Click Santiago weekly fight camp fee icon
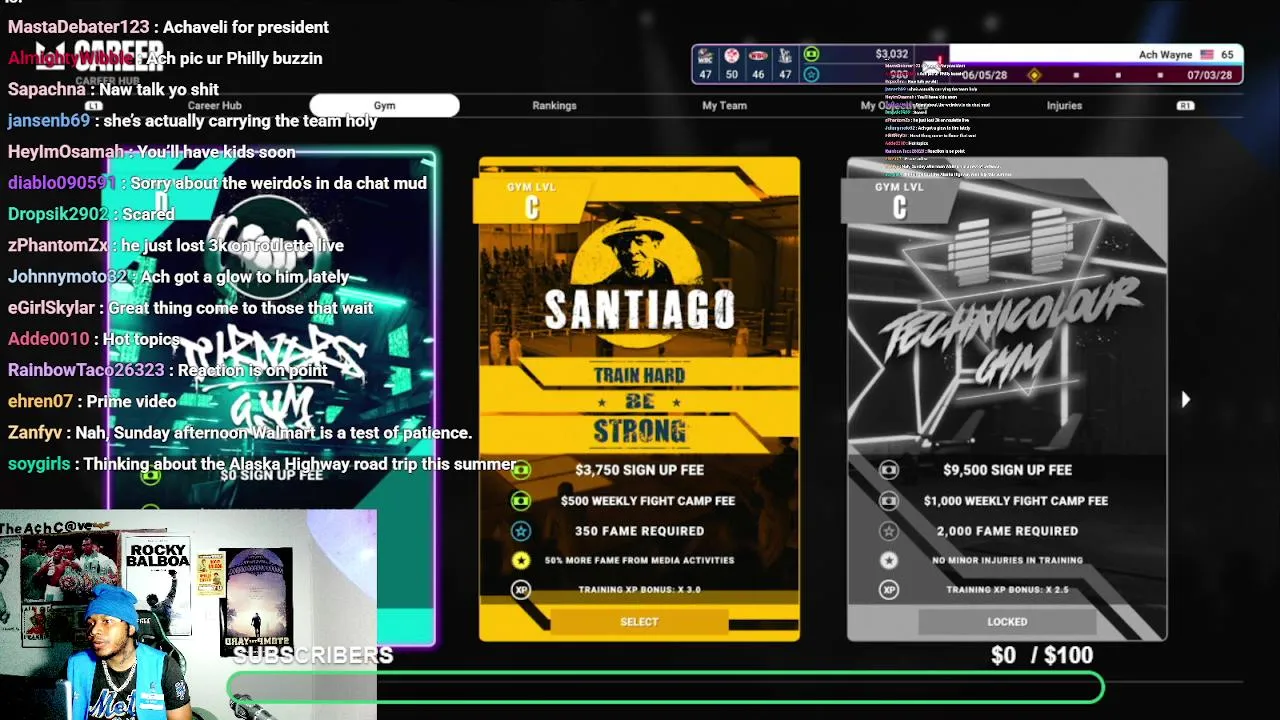1280x720 pixels. point(521,500)
